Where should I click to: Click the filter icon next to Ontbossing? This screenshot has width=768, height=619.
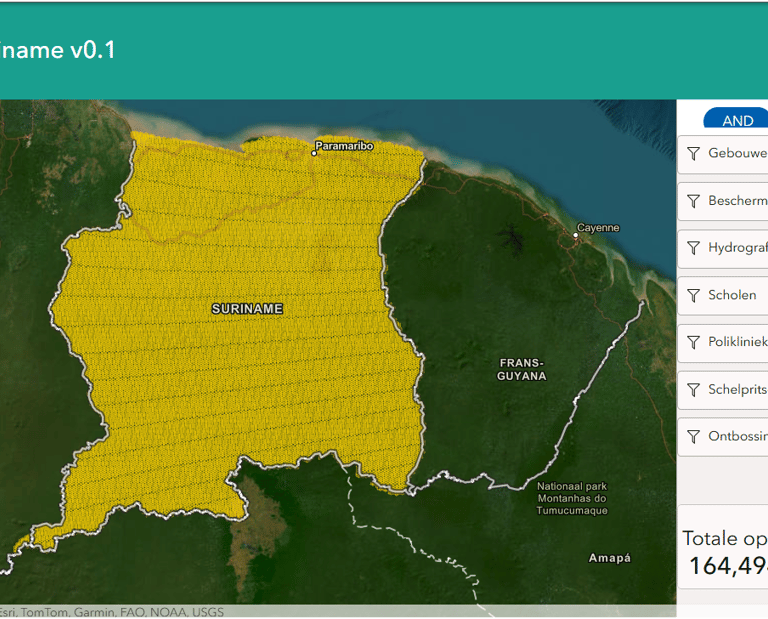coord(693,436)
